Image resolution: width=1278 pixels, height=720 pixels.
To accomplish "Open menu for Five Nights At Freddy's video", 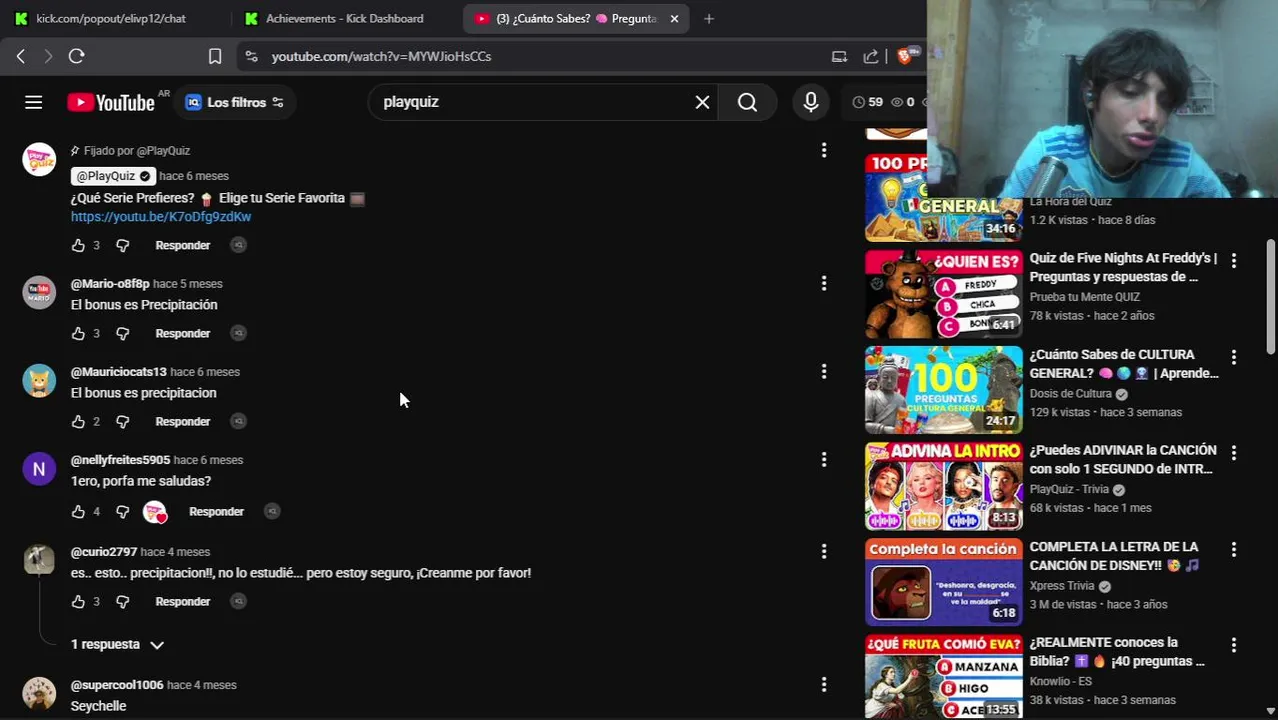I will coord(1234,259).
